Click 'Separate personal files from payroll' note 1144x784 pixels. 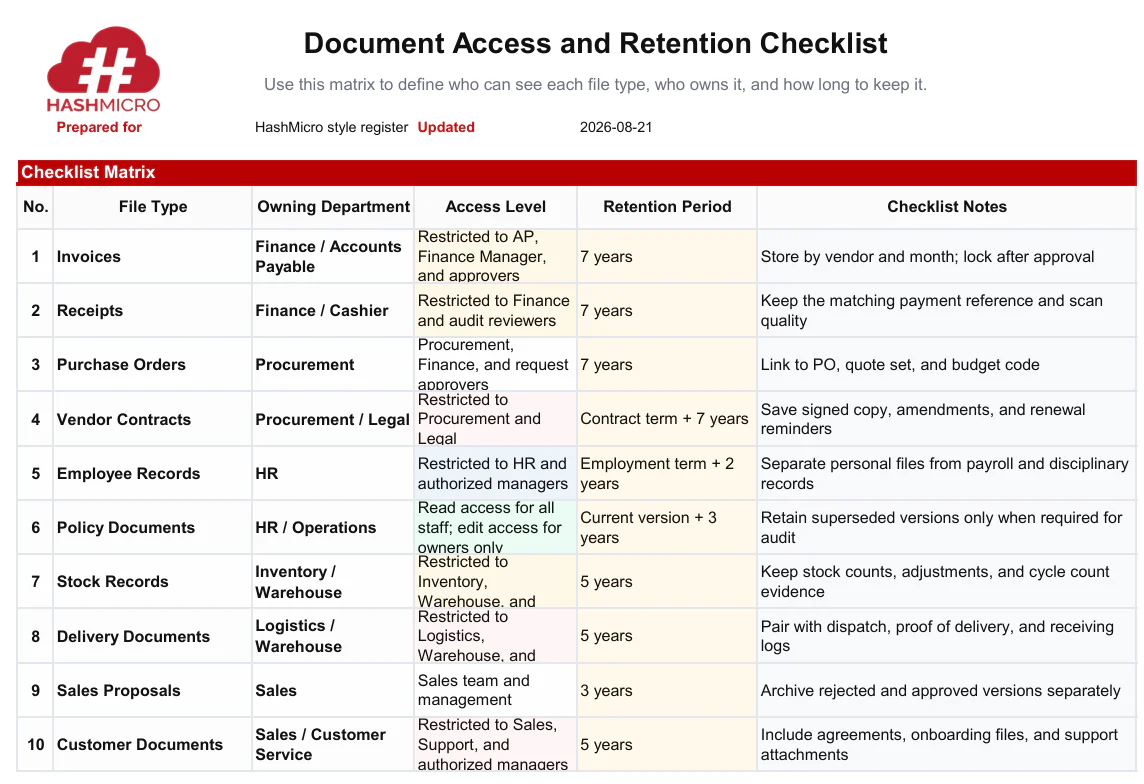(x=946, y=473)
